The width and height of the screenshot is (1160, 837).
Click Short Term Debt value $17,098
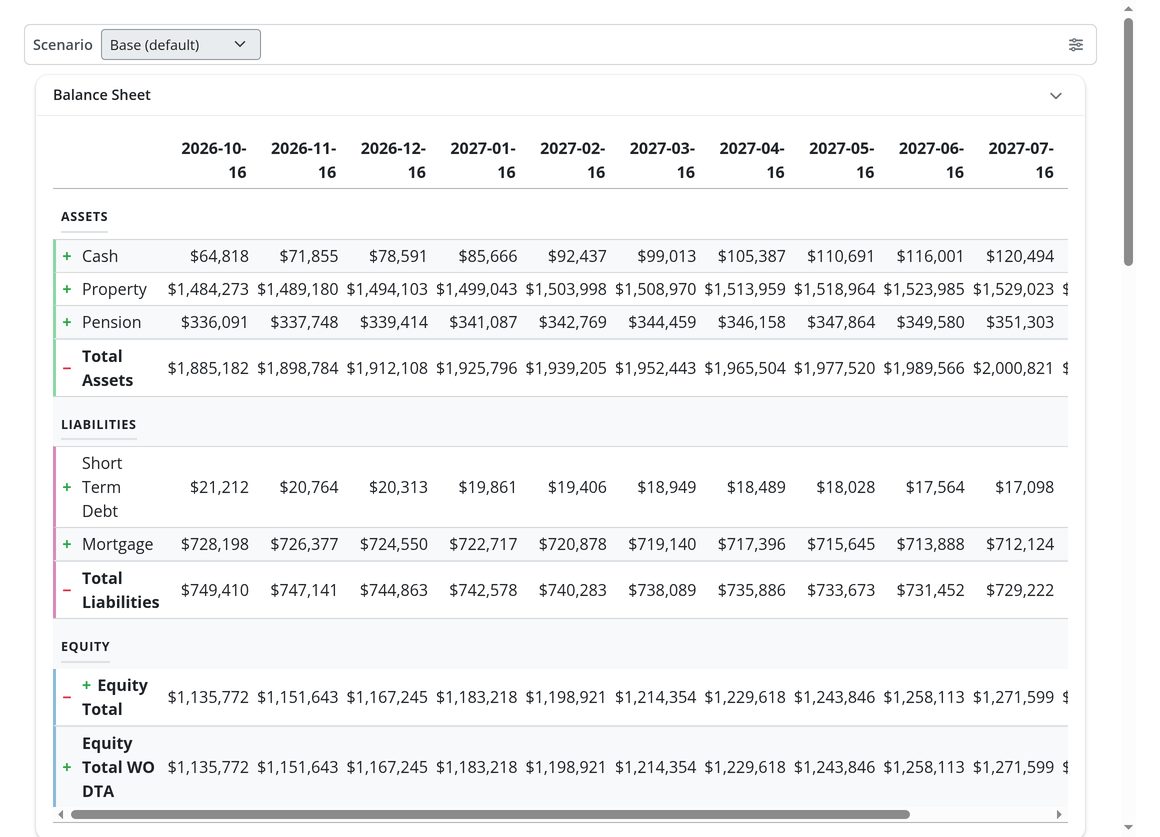pyautogui.click(x=1024, y=487)
